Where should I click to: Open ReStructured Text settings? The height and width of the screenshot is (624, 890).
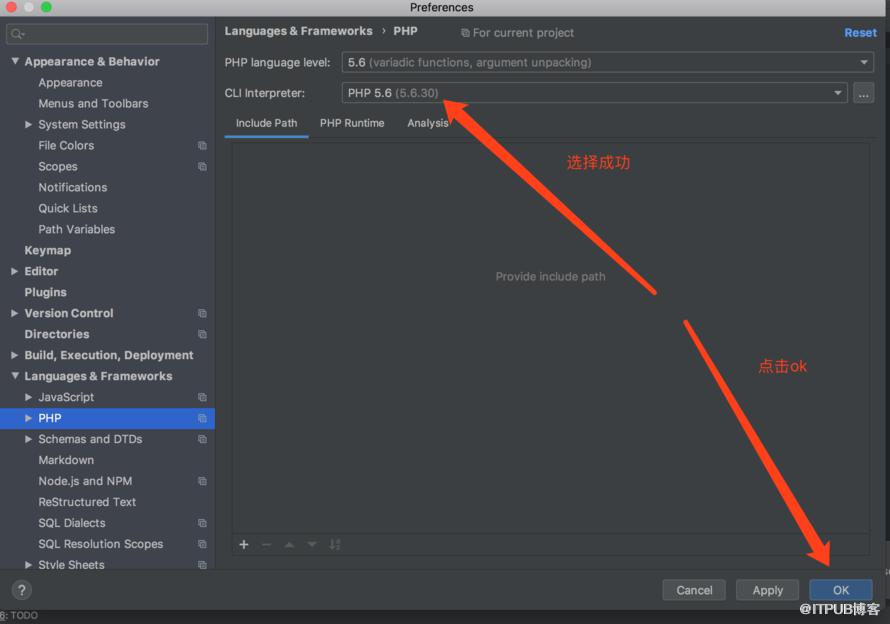pyautogui.click(x=87, y=502)
